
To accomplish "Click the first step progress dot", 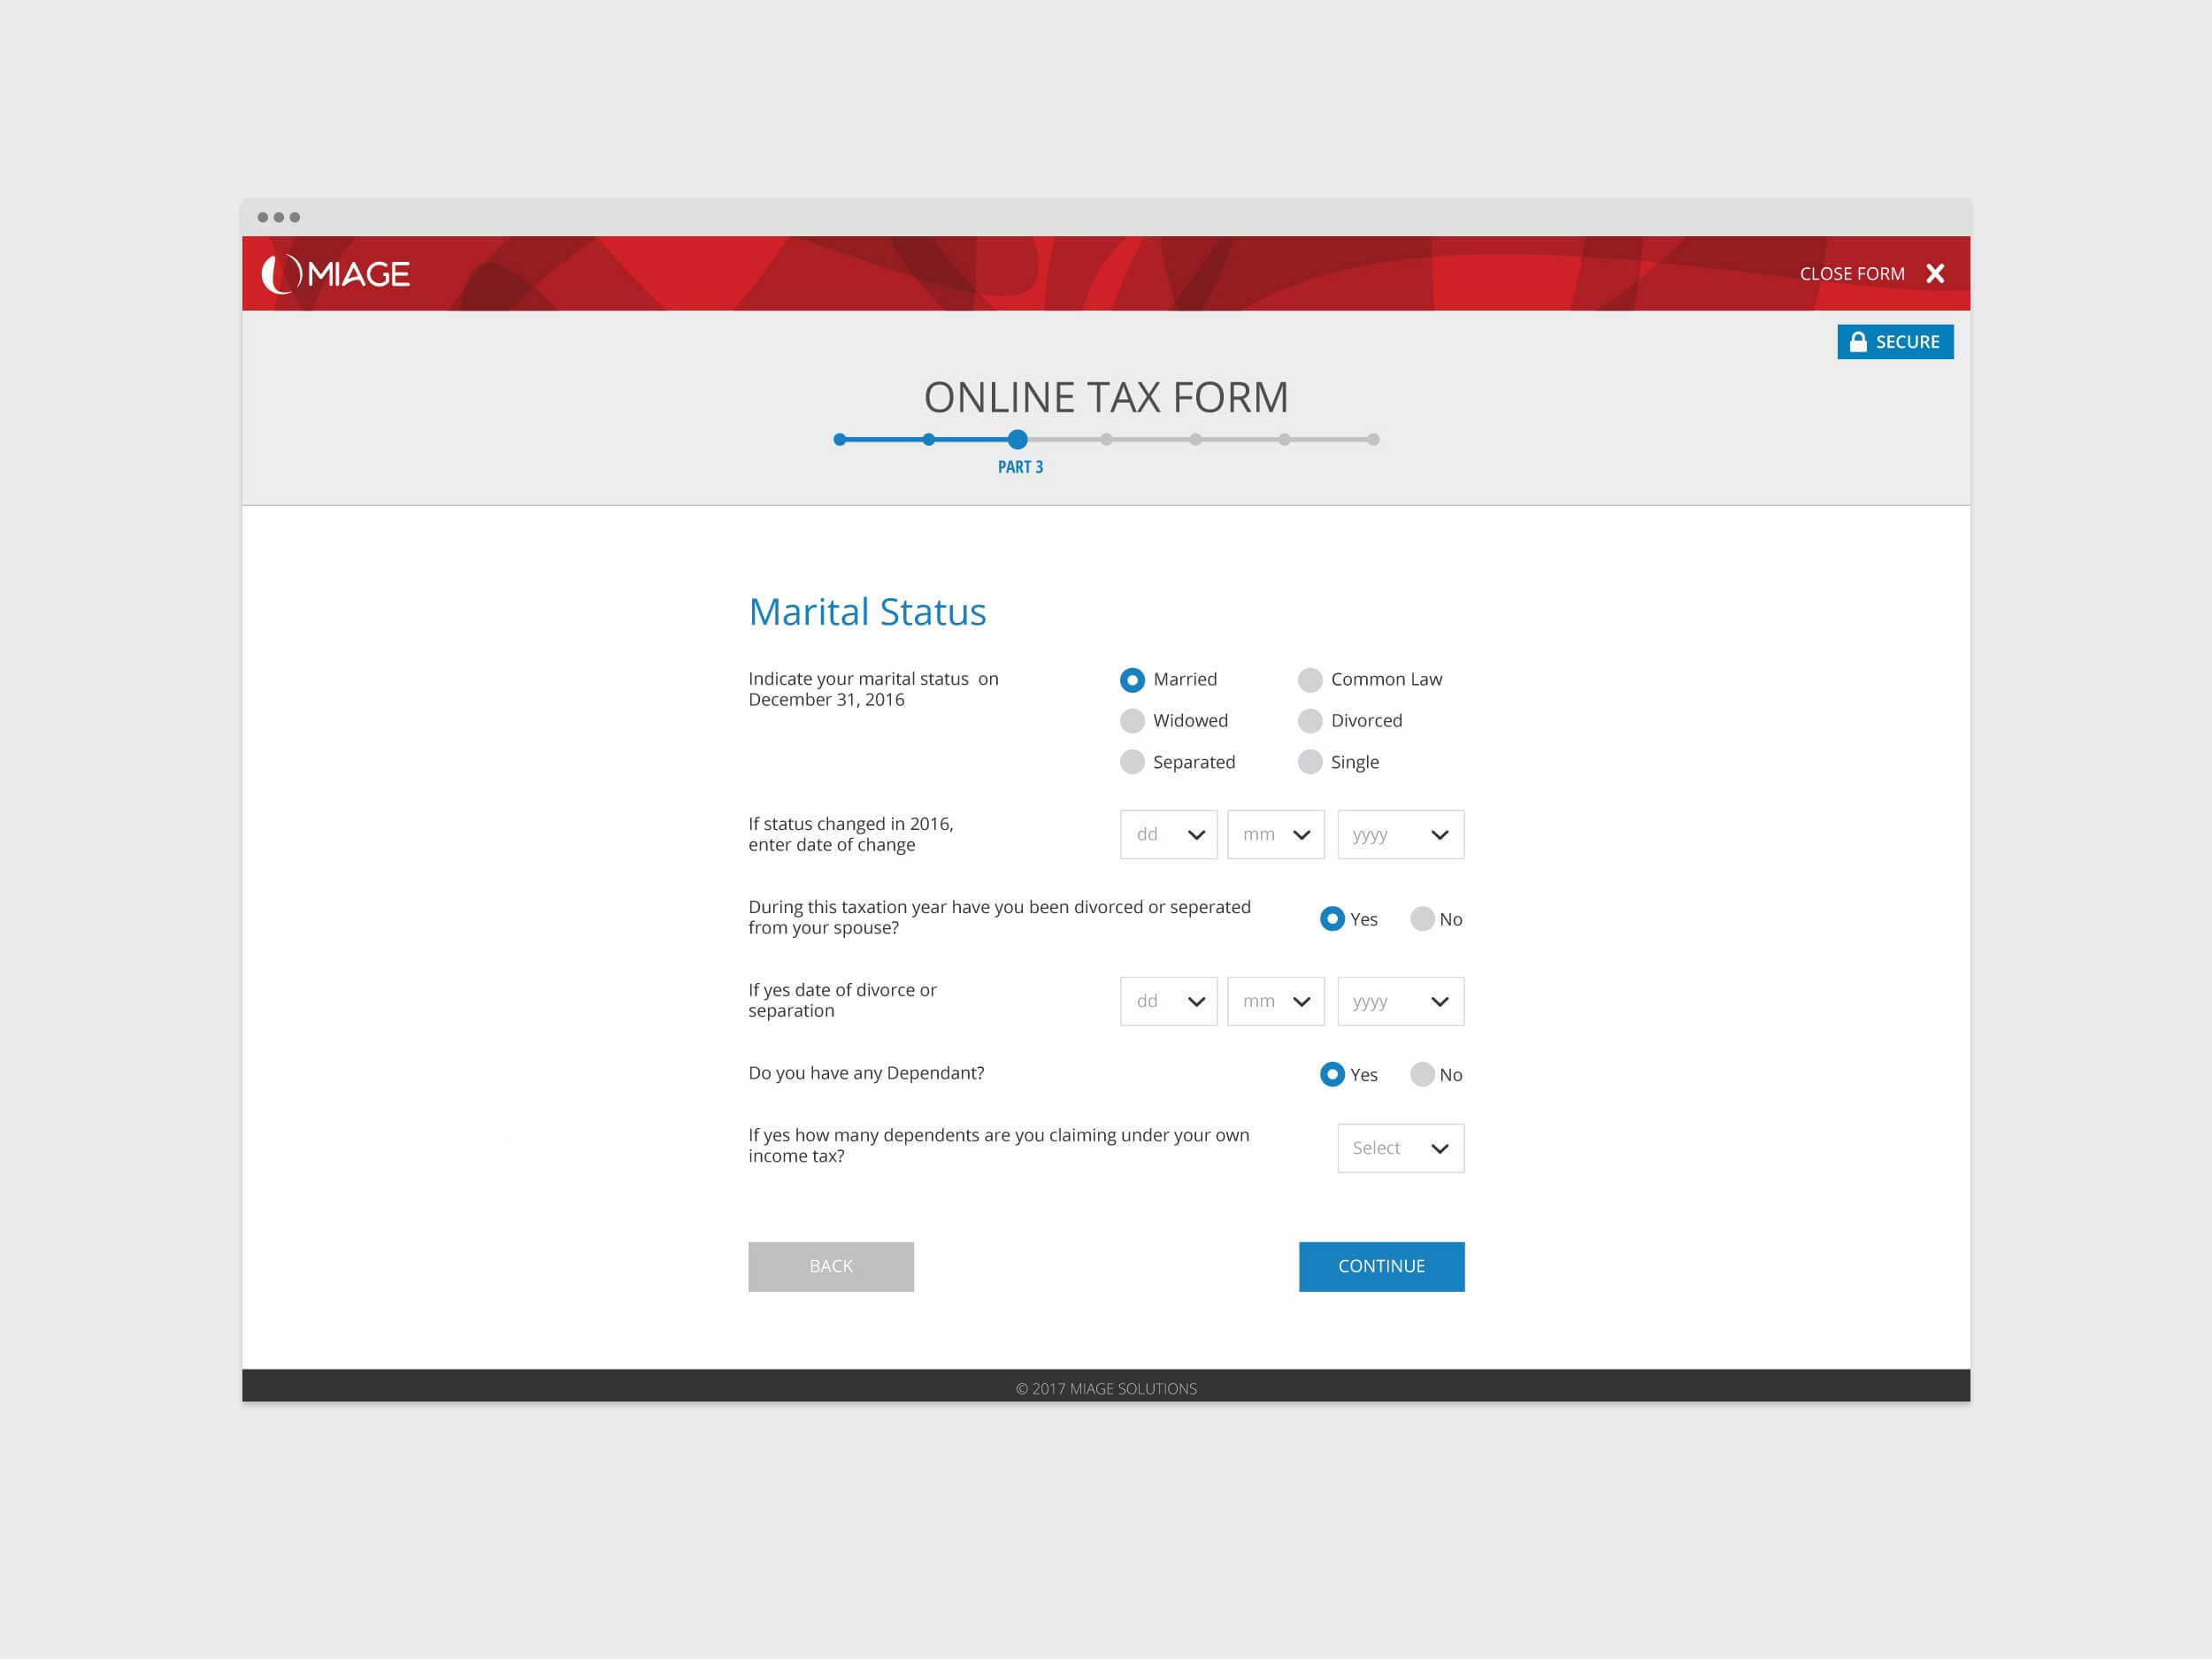I will (840, 439).
